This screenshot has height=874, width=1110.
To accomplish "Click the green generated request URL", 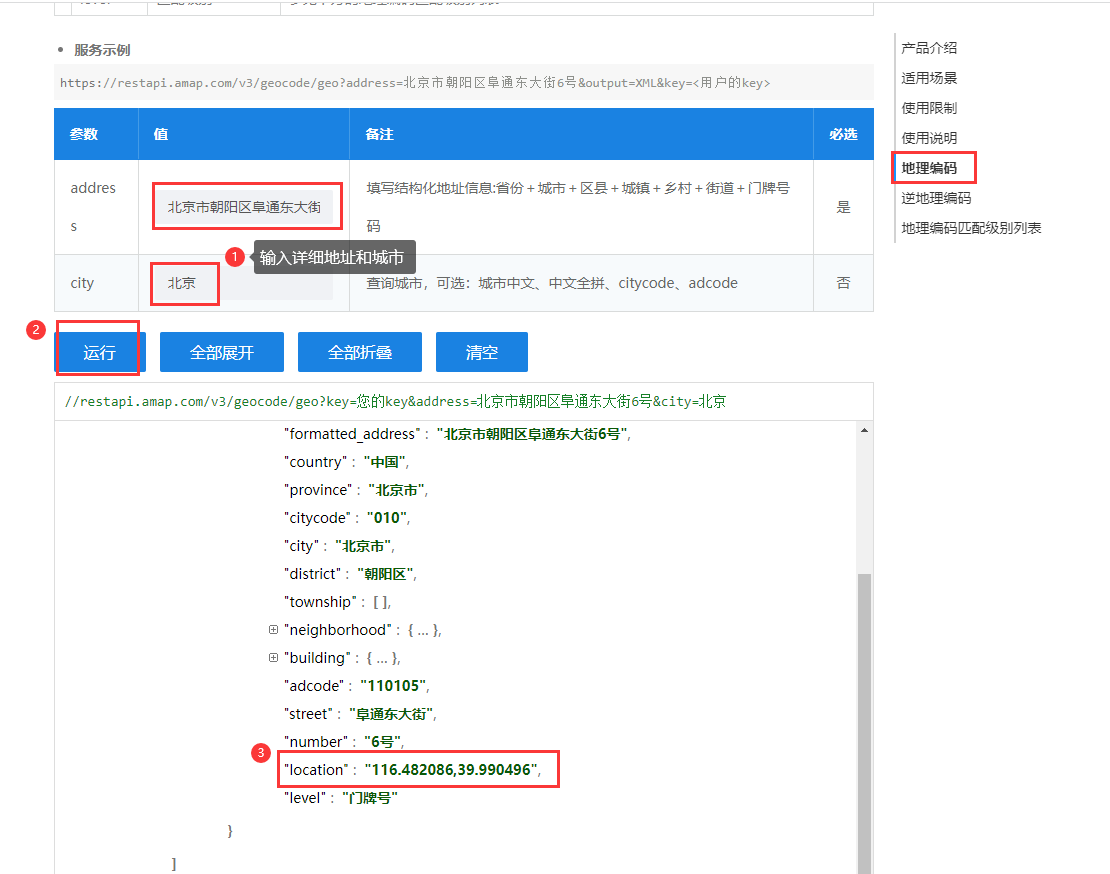I will pyautogui.click(x=395, y=401).
